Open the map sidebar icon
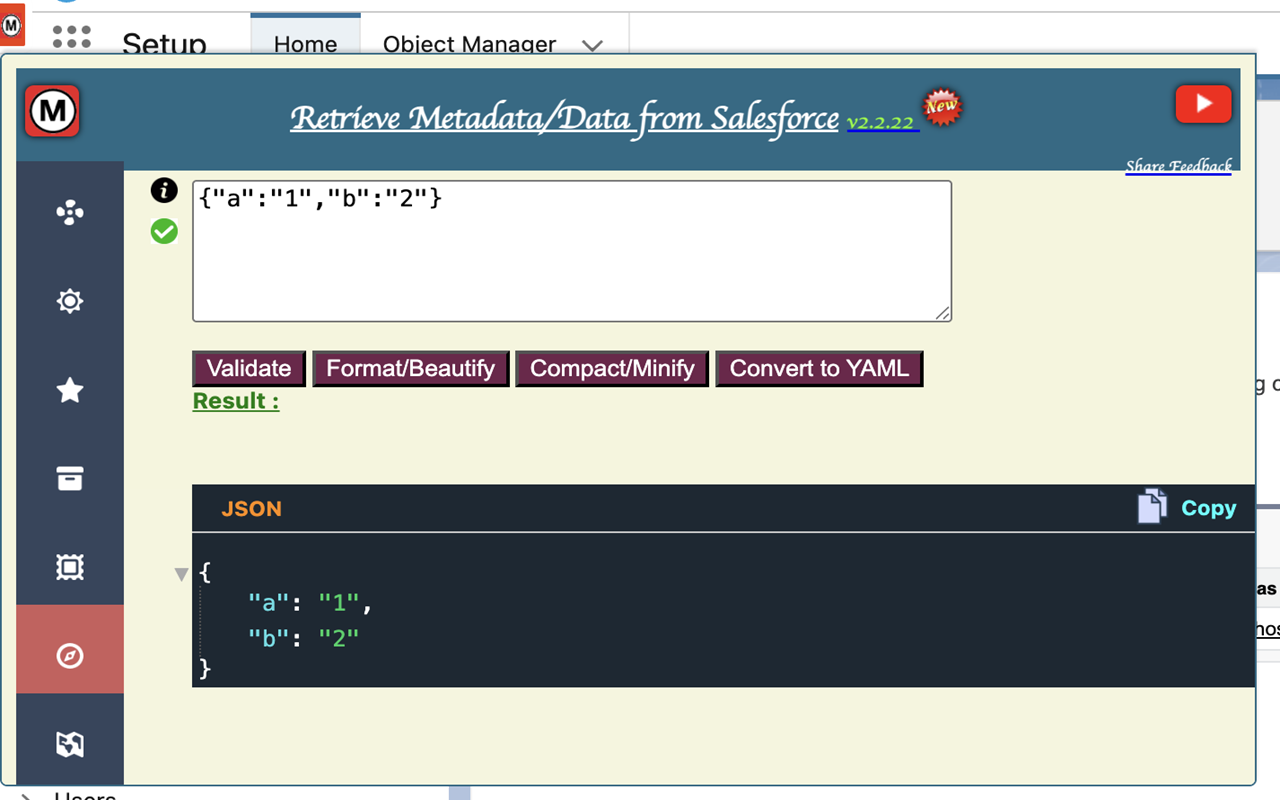Image resolution: width=1280 pixels, height=800 pixels. tap(70, 744)
